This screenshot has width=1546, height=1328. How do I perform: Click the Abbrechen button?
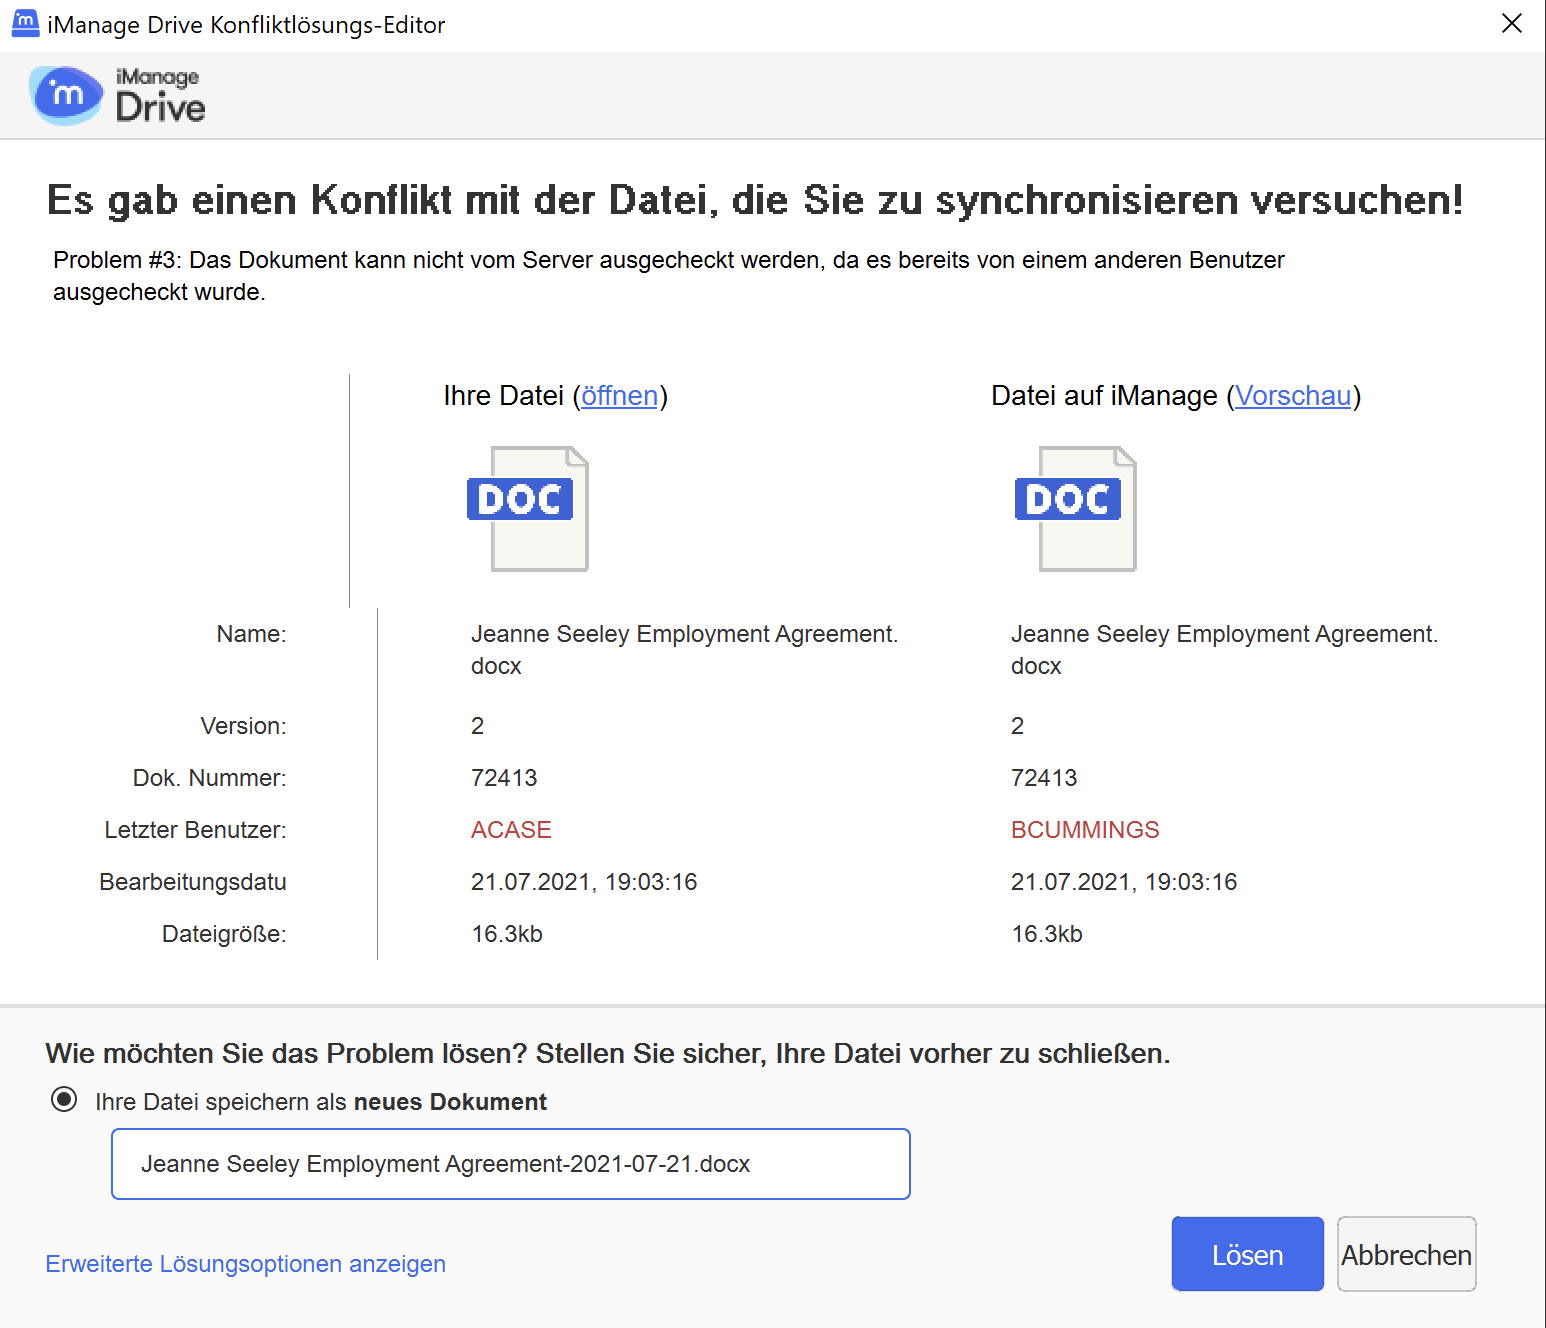pos(1407,1254)
